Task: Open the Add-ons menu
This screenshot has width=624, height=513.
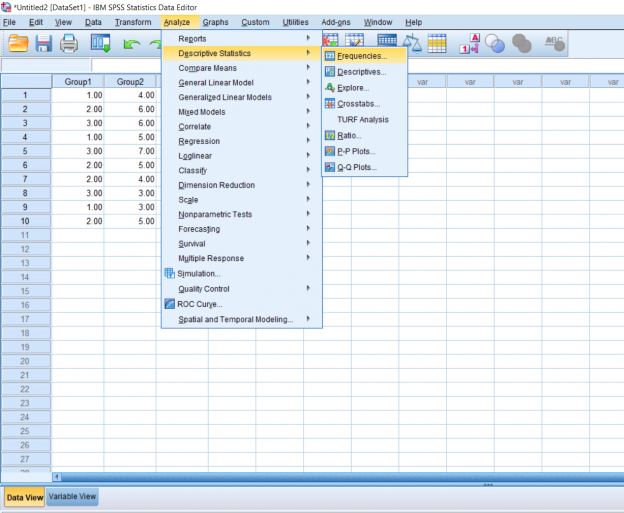Action: (336, 22)
